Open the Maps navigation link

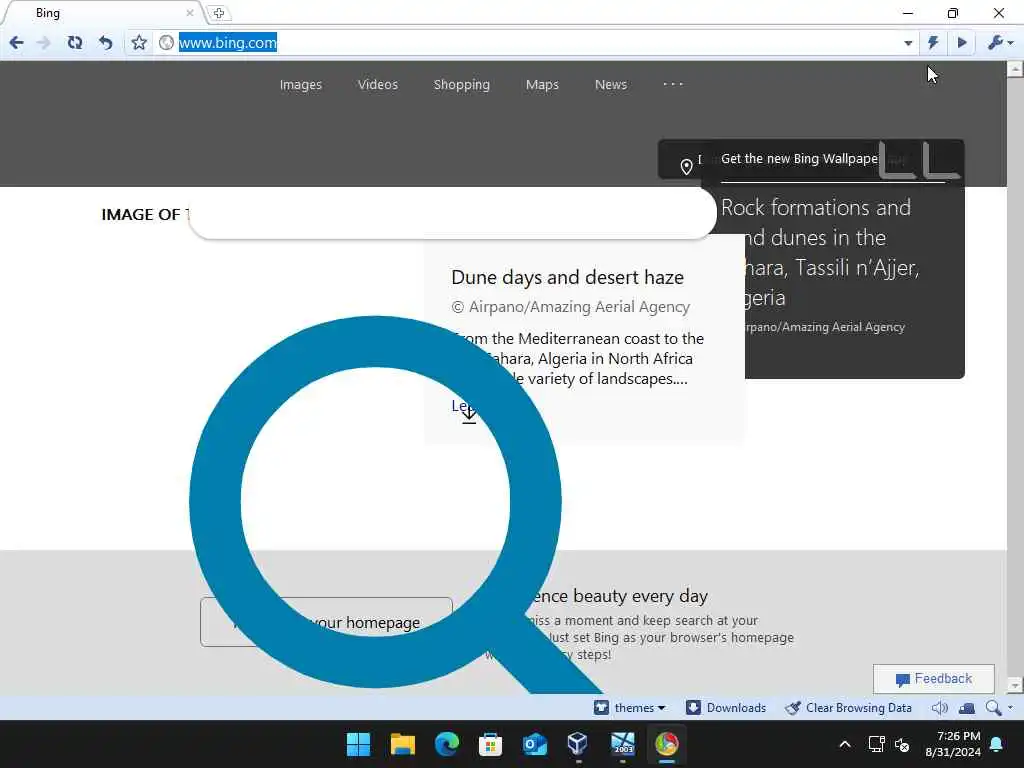point(542,85)
